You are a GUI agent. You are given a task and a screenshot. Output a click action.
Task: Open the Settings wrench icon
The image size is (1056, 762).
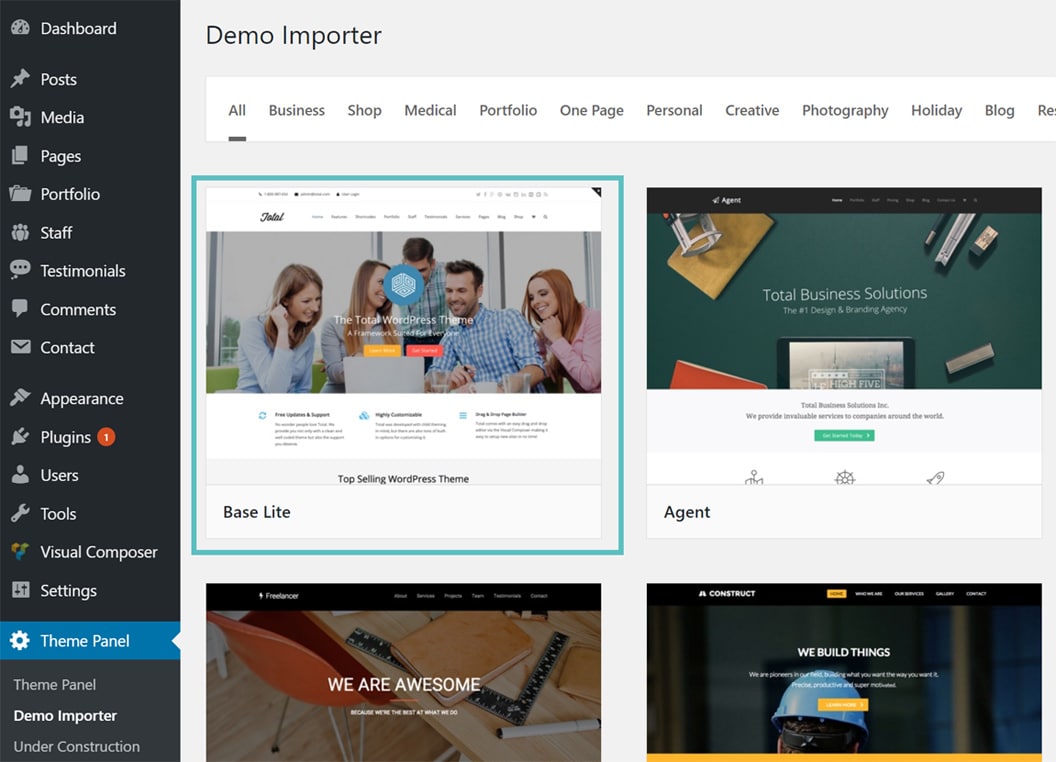[x=22, y=590]
